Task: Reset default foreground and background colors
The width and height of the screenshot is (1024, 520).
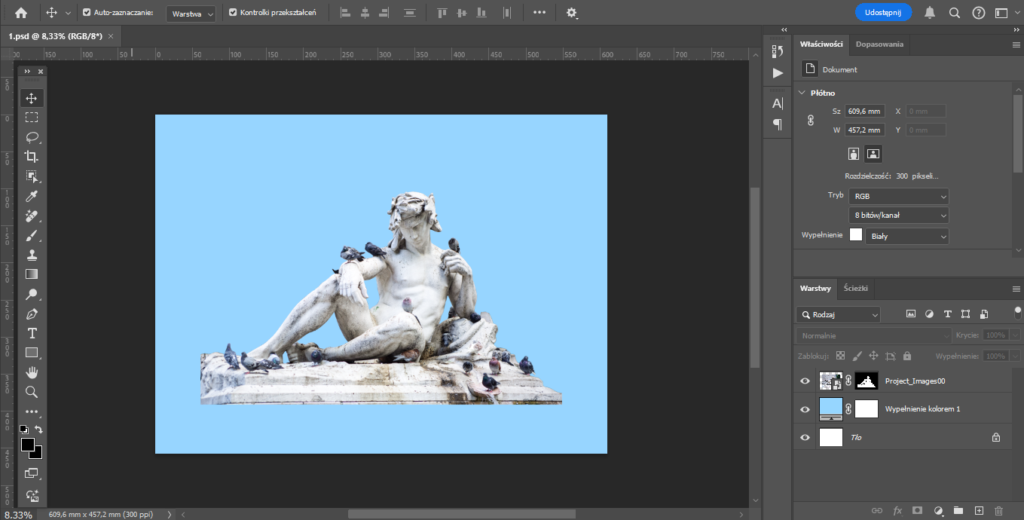Action: tap(24, 429)
